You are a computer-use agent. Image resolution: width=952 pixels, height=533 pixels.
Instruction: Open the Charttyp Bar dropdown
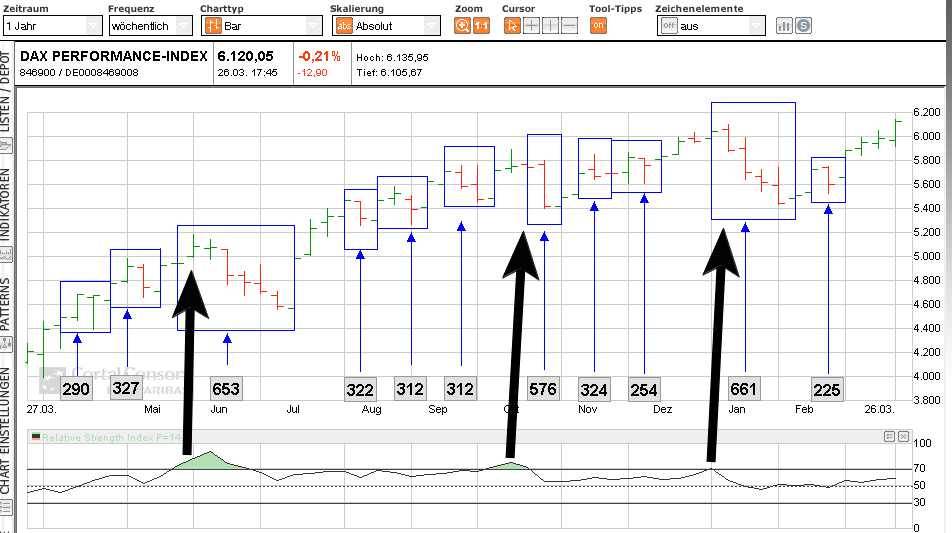[x=262, y=25]
